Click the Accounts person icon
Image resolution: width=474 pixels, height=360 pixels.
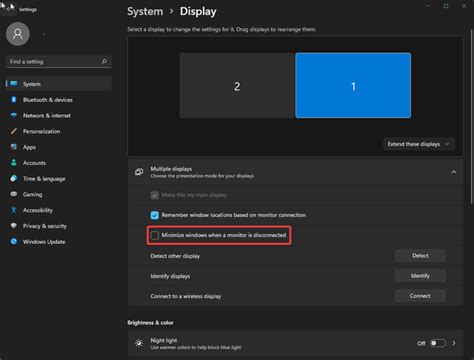(x=14, y=162)
